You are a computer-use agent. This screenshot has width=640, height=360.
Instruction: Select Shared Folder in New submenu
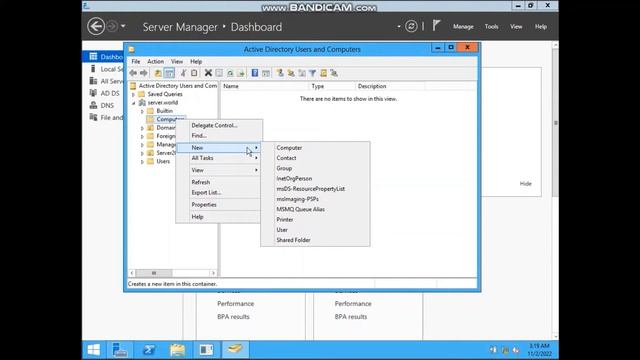pyautogui.click(x=315, y=240)
